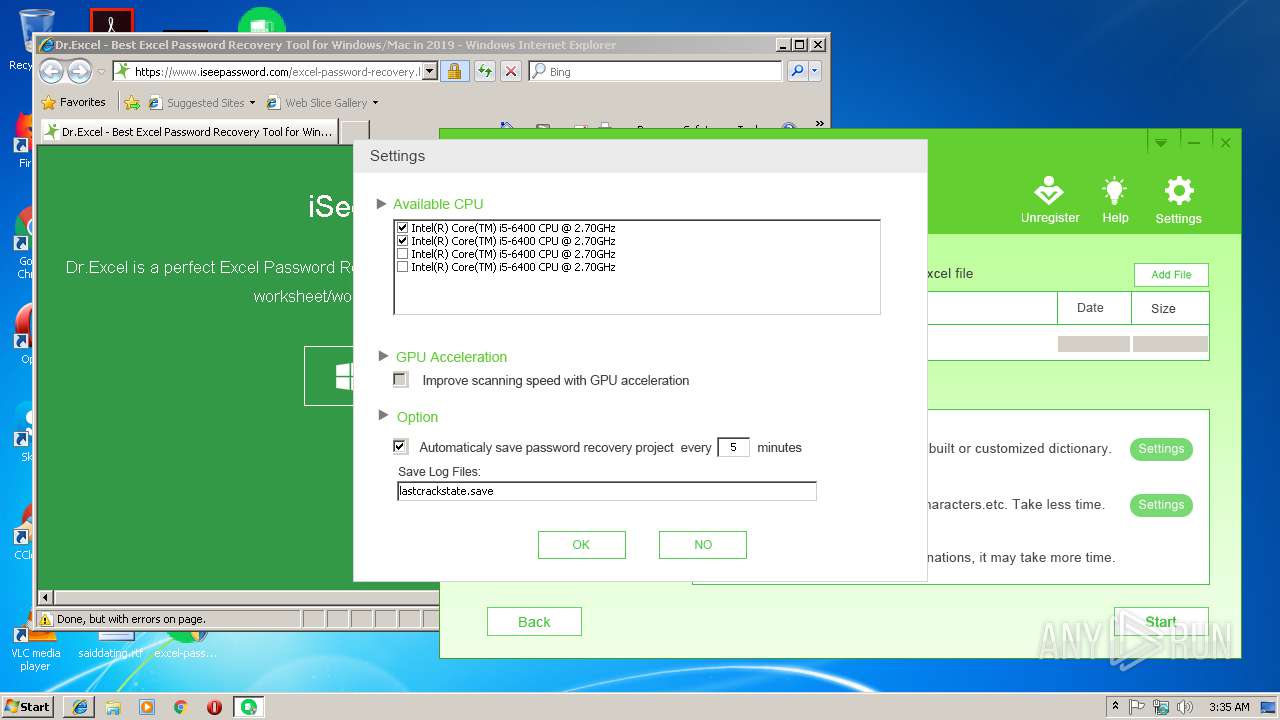Click the Save Log Files path field
Viewport: 1280px width, 720px height.
click(x=607, y=491)
